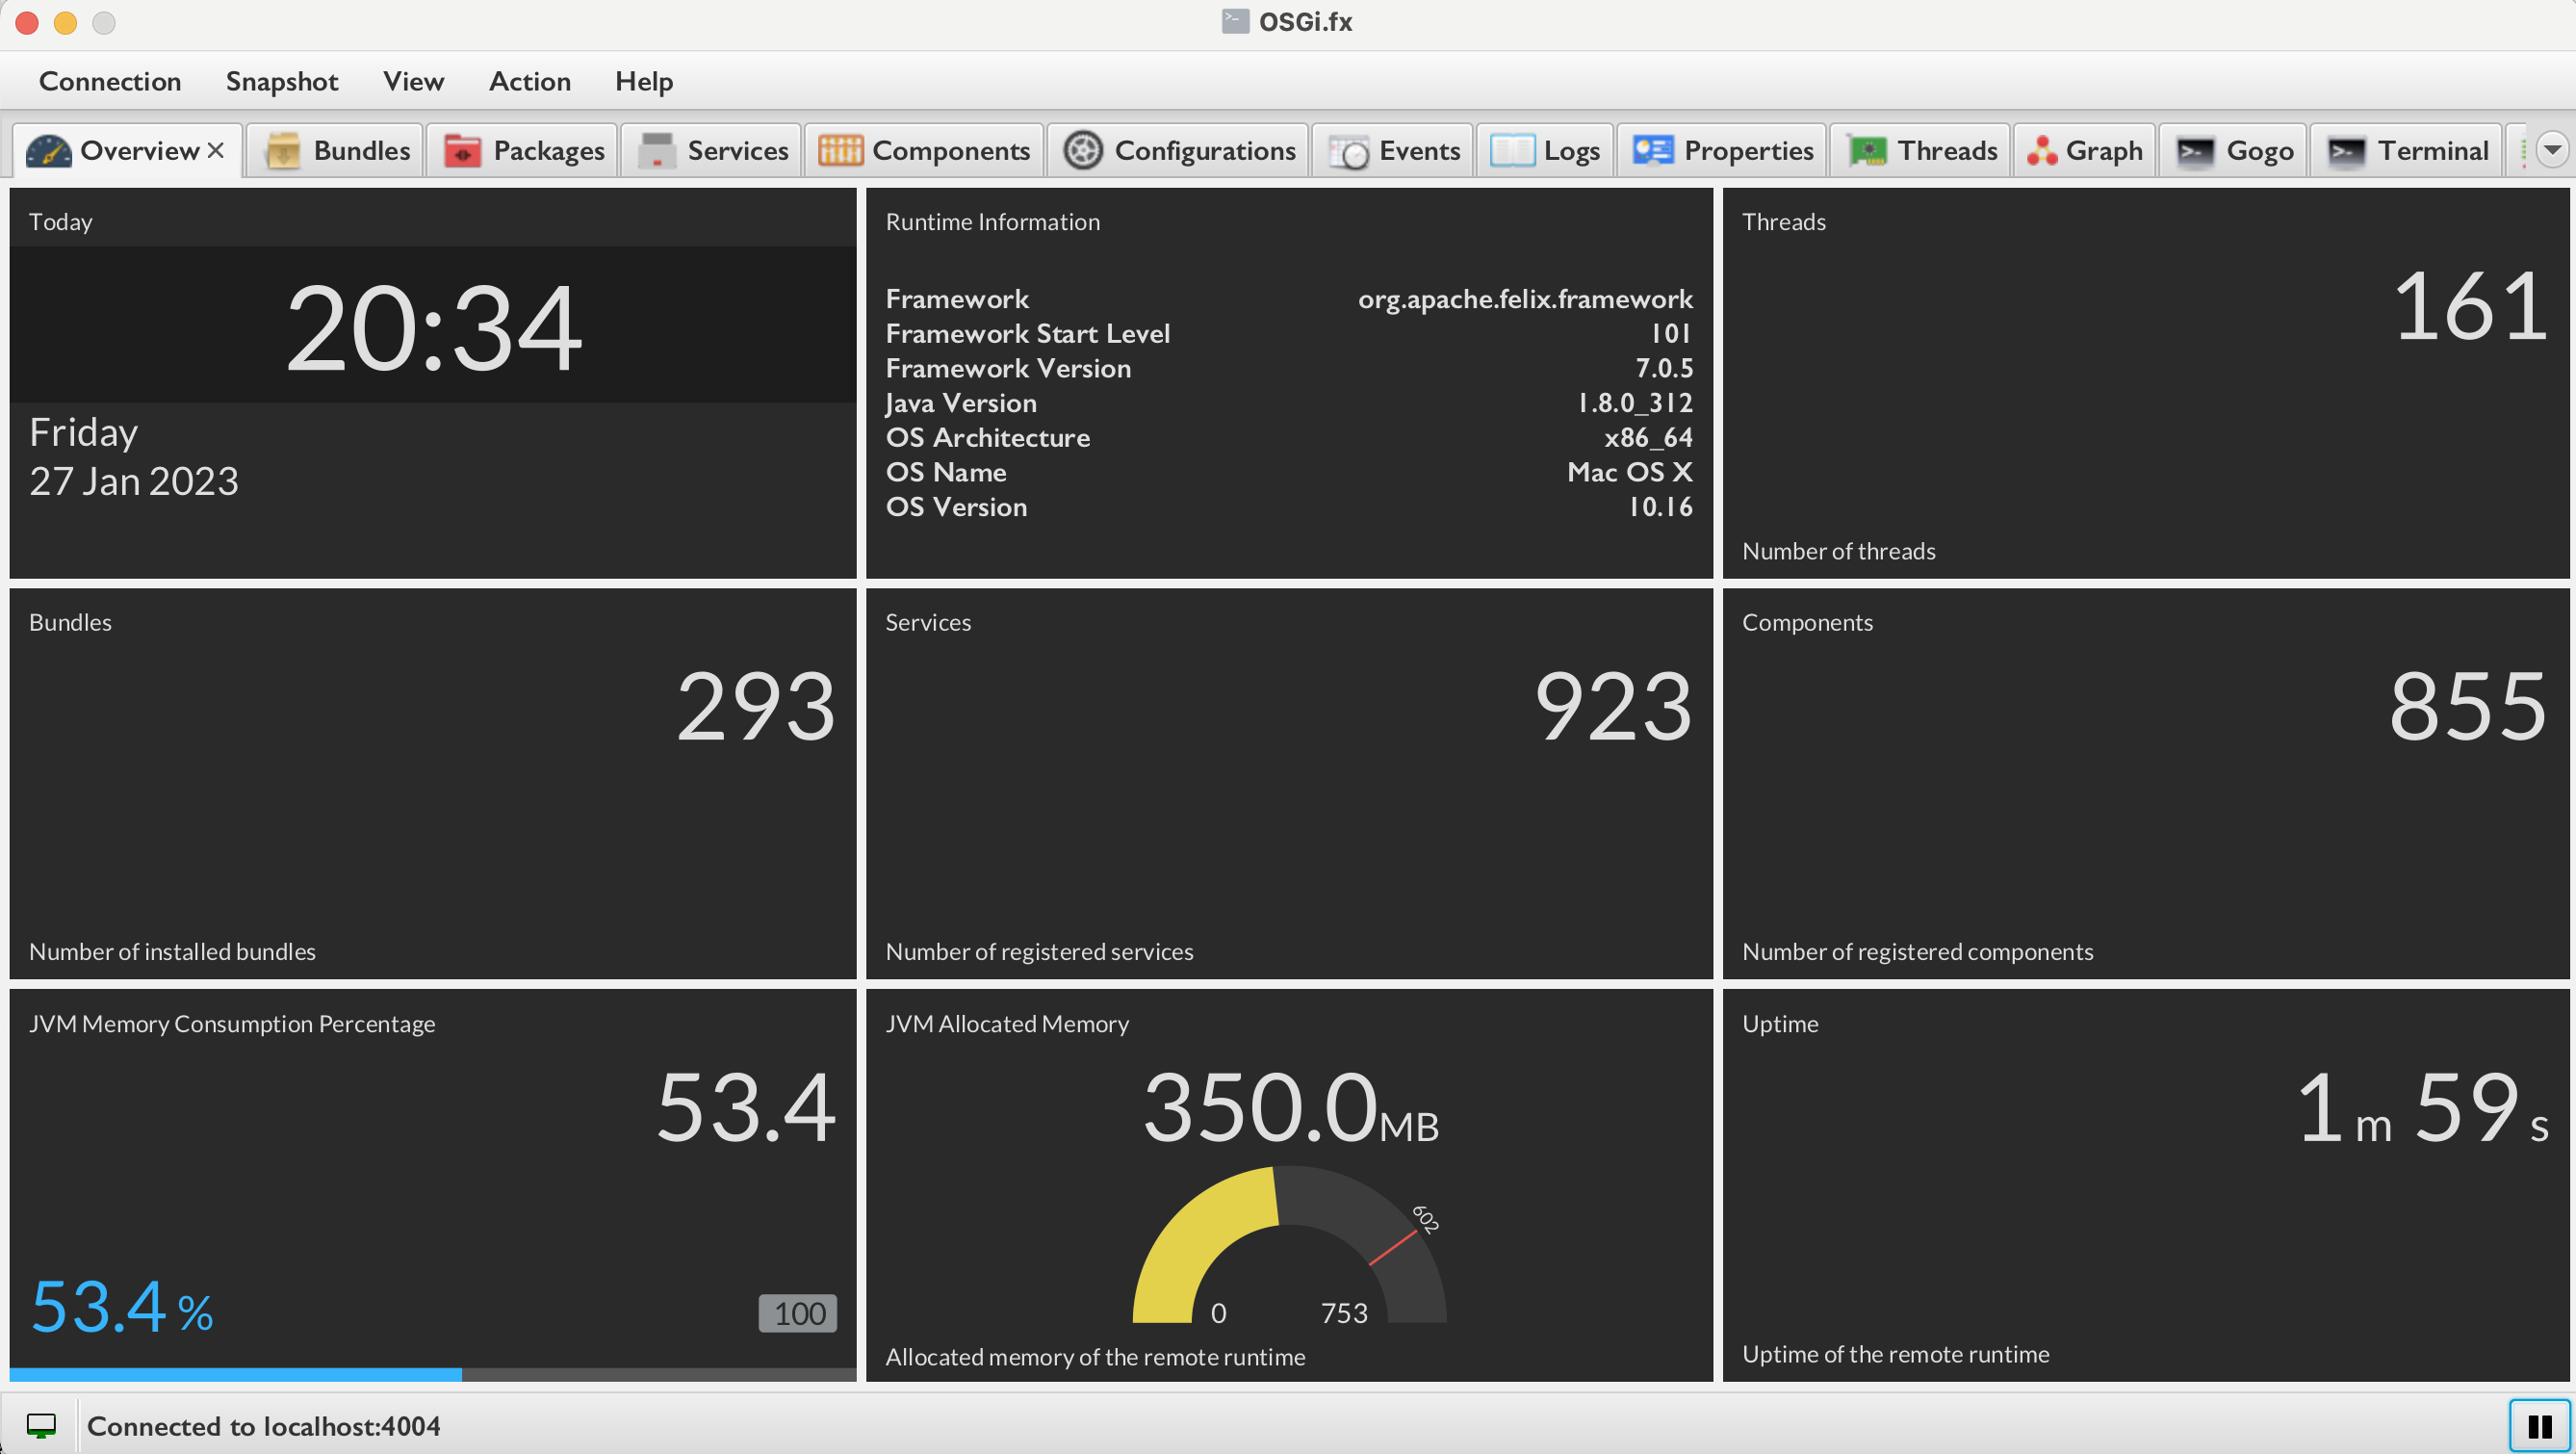Click the Properties tab card icon
Viewport: 2576px width, 1454px height.
point(1652,151)
